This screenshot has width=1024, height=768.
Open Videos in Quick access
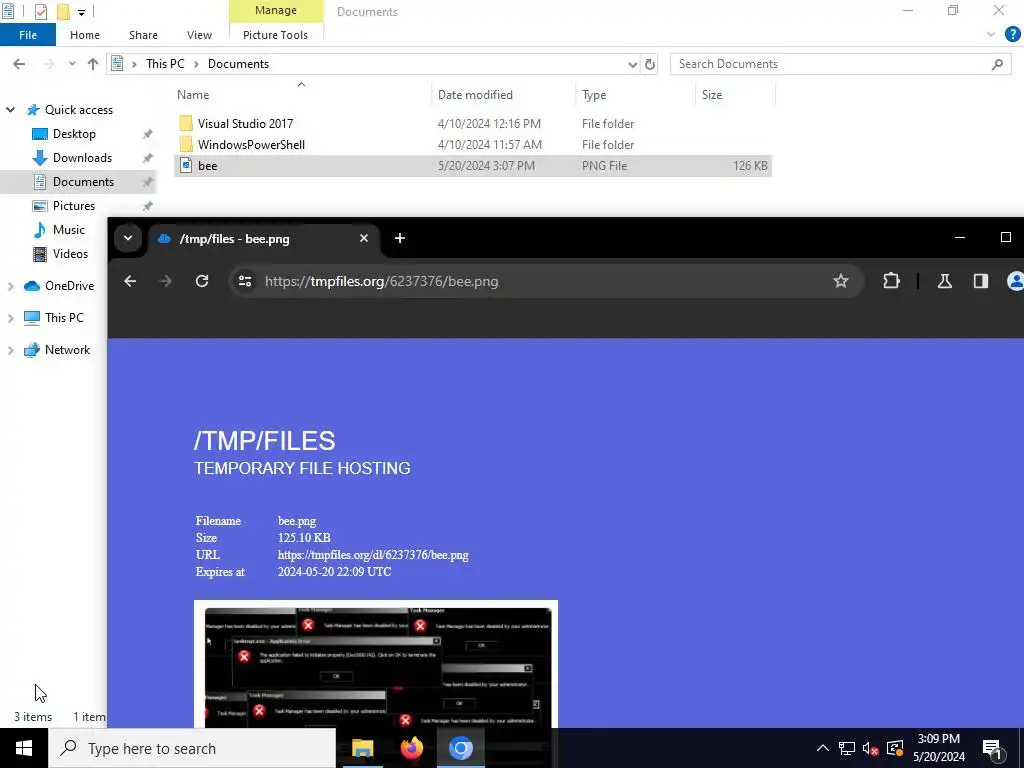[x=70, y=254]
